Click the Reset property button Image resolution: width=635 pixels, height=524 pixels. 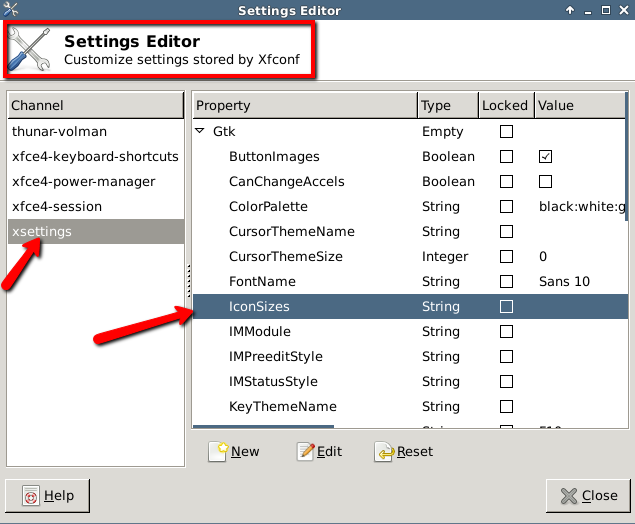click(403, 452)
